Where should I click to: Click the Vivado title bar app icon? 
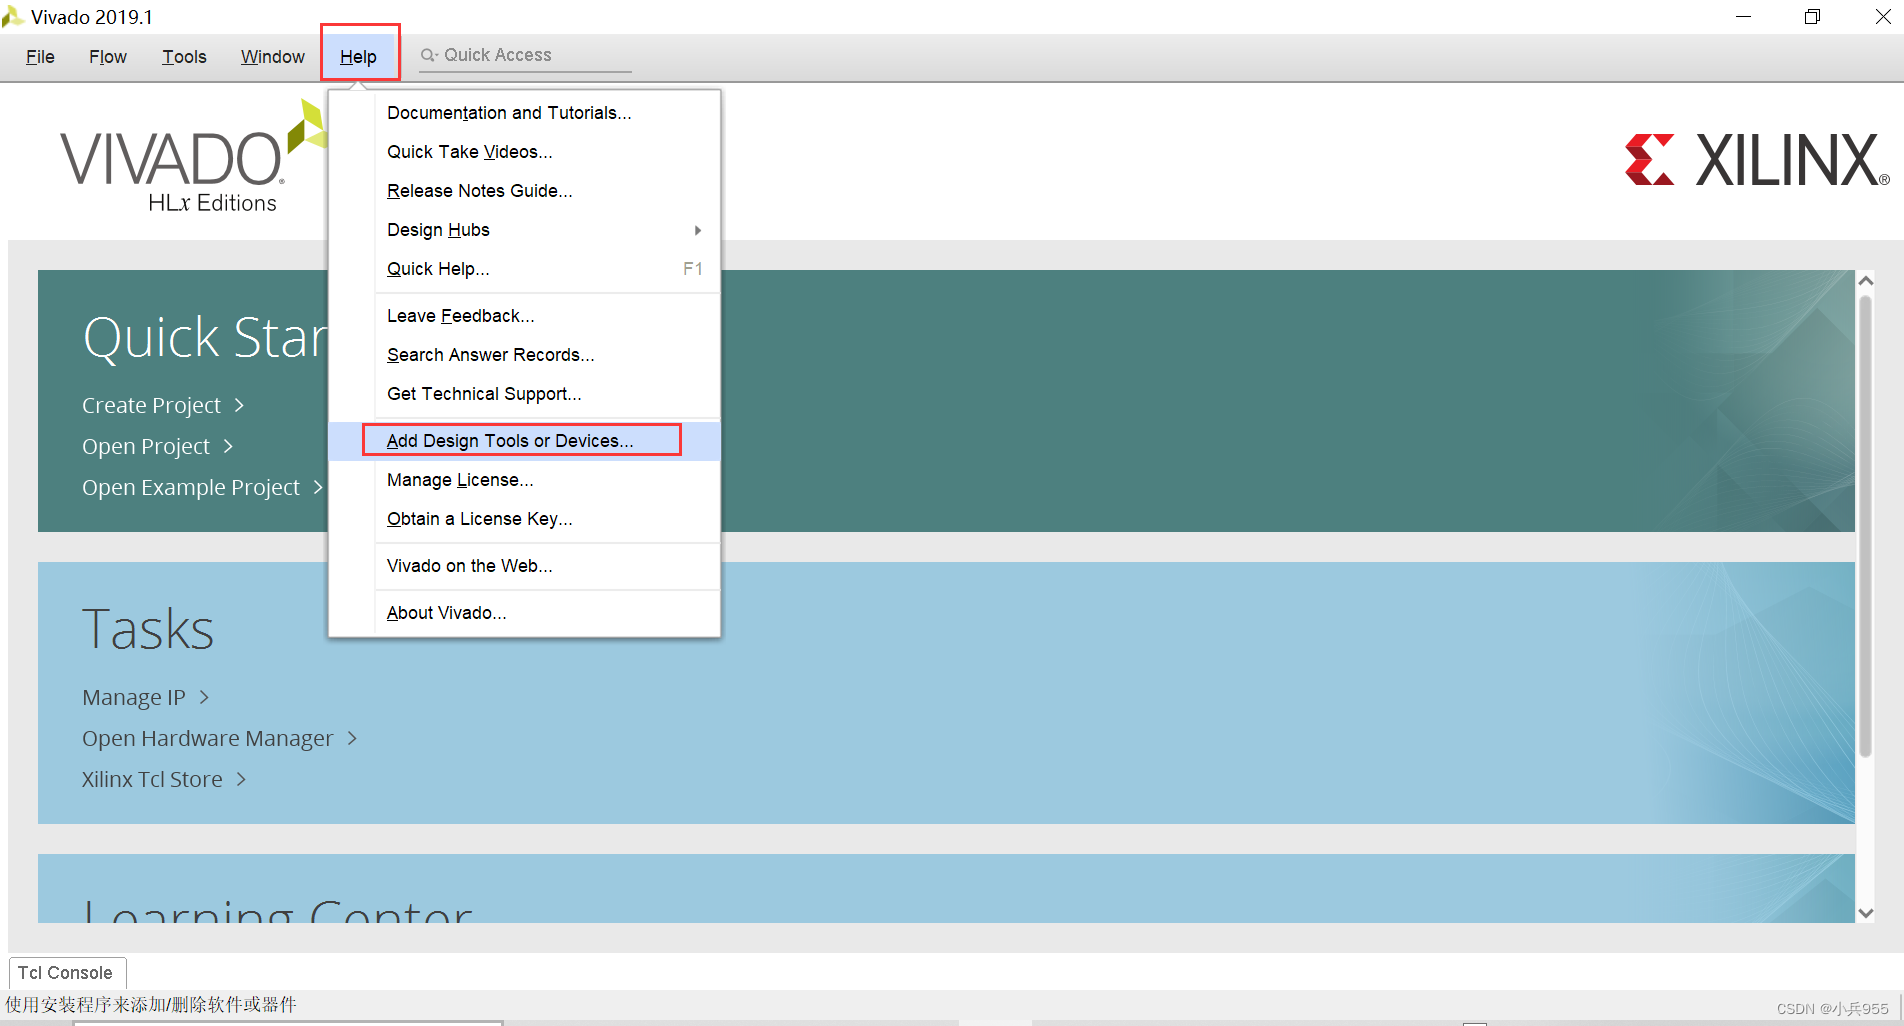[x=12, y=16]
